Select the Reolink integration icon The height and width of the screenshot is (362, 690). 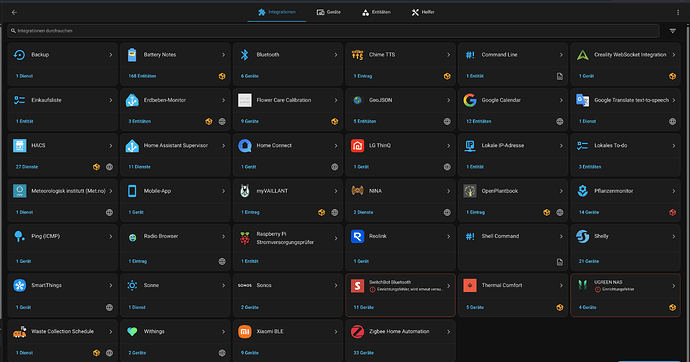point(357,236)
